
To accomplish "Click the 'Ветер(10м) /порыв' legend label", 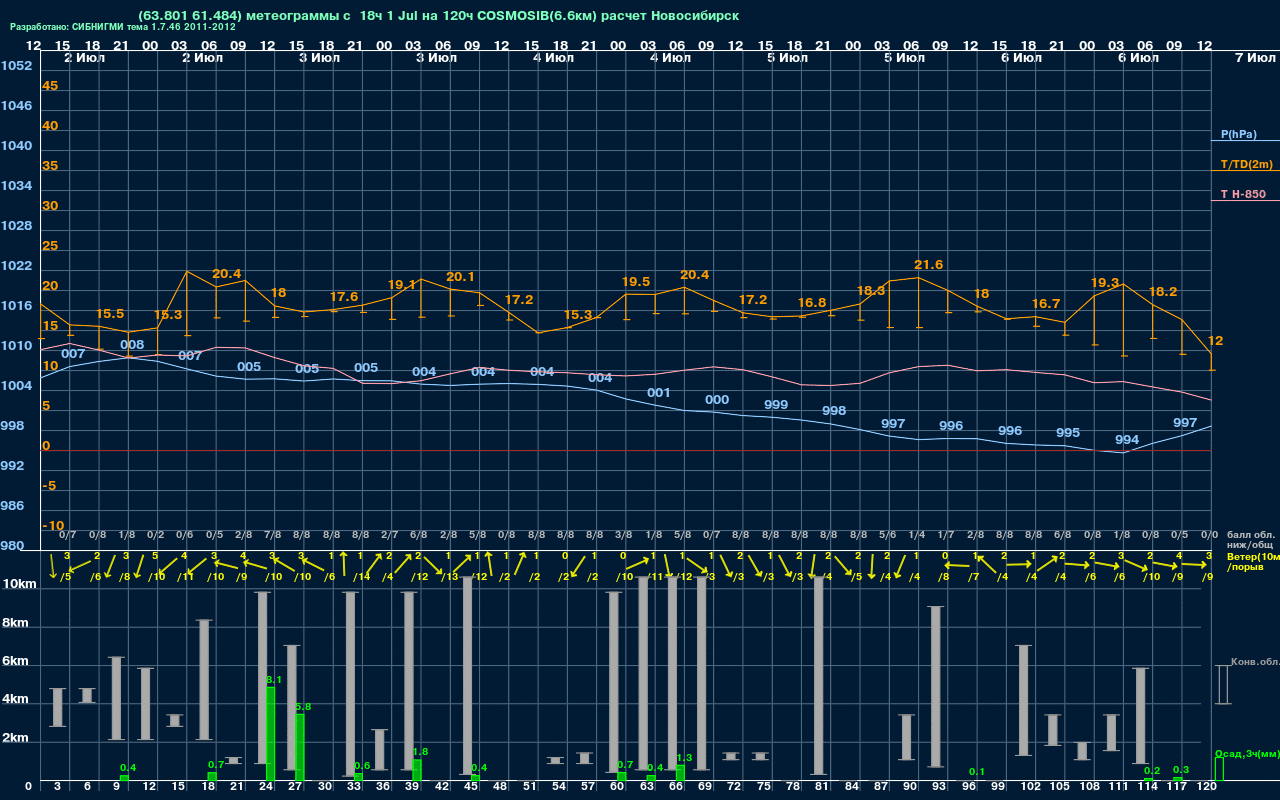I will point(1253,561).
